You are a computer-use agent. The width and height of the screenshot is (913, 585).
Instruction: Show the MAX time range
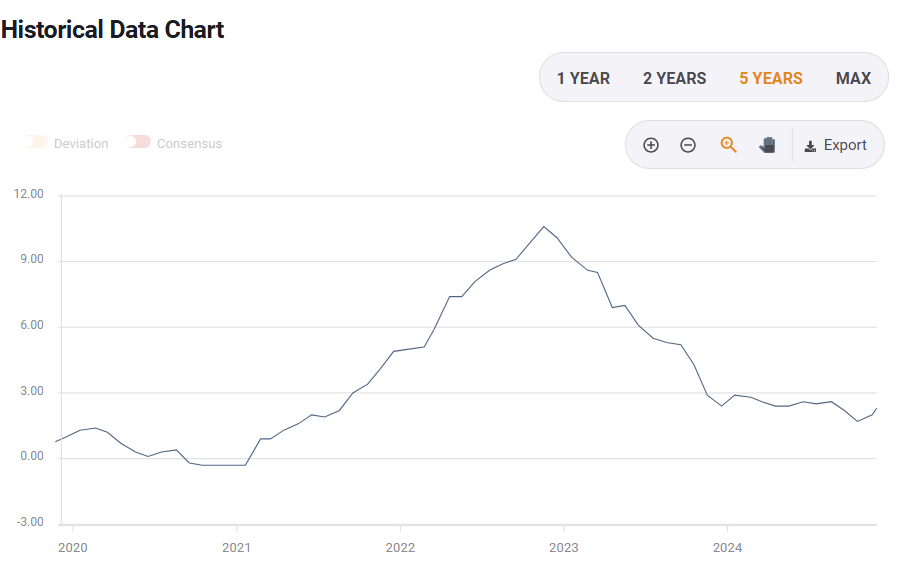point(853,78)
